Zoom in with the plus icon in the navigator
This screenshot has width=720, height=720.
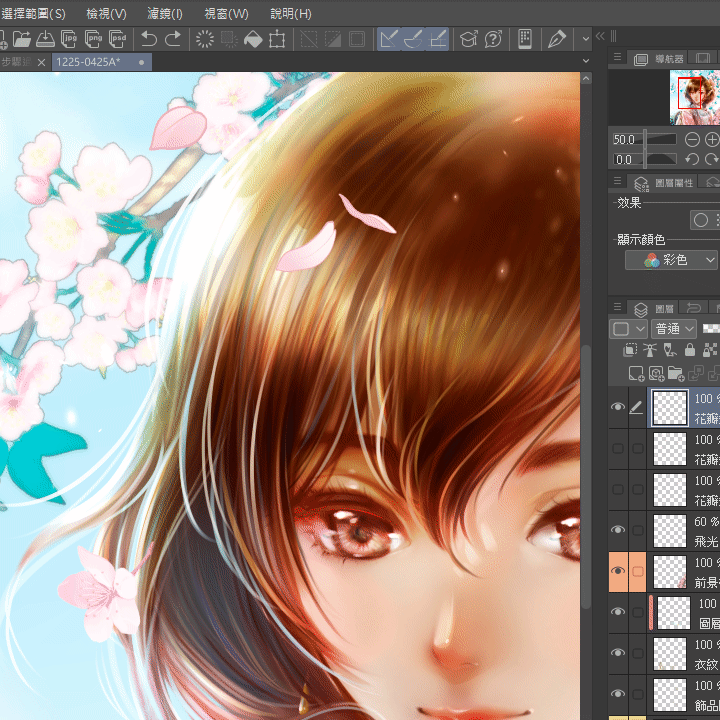coord(712,140)
